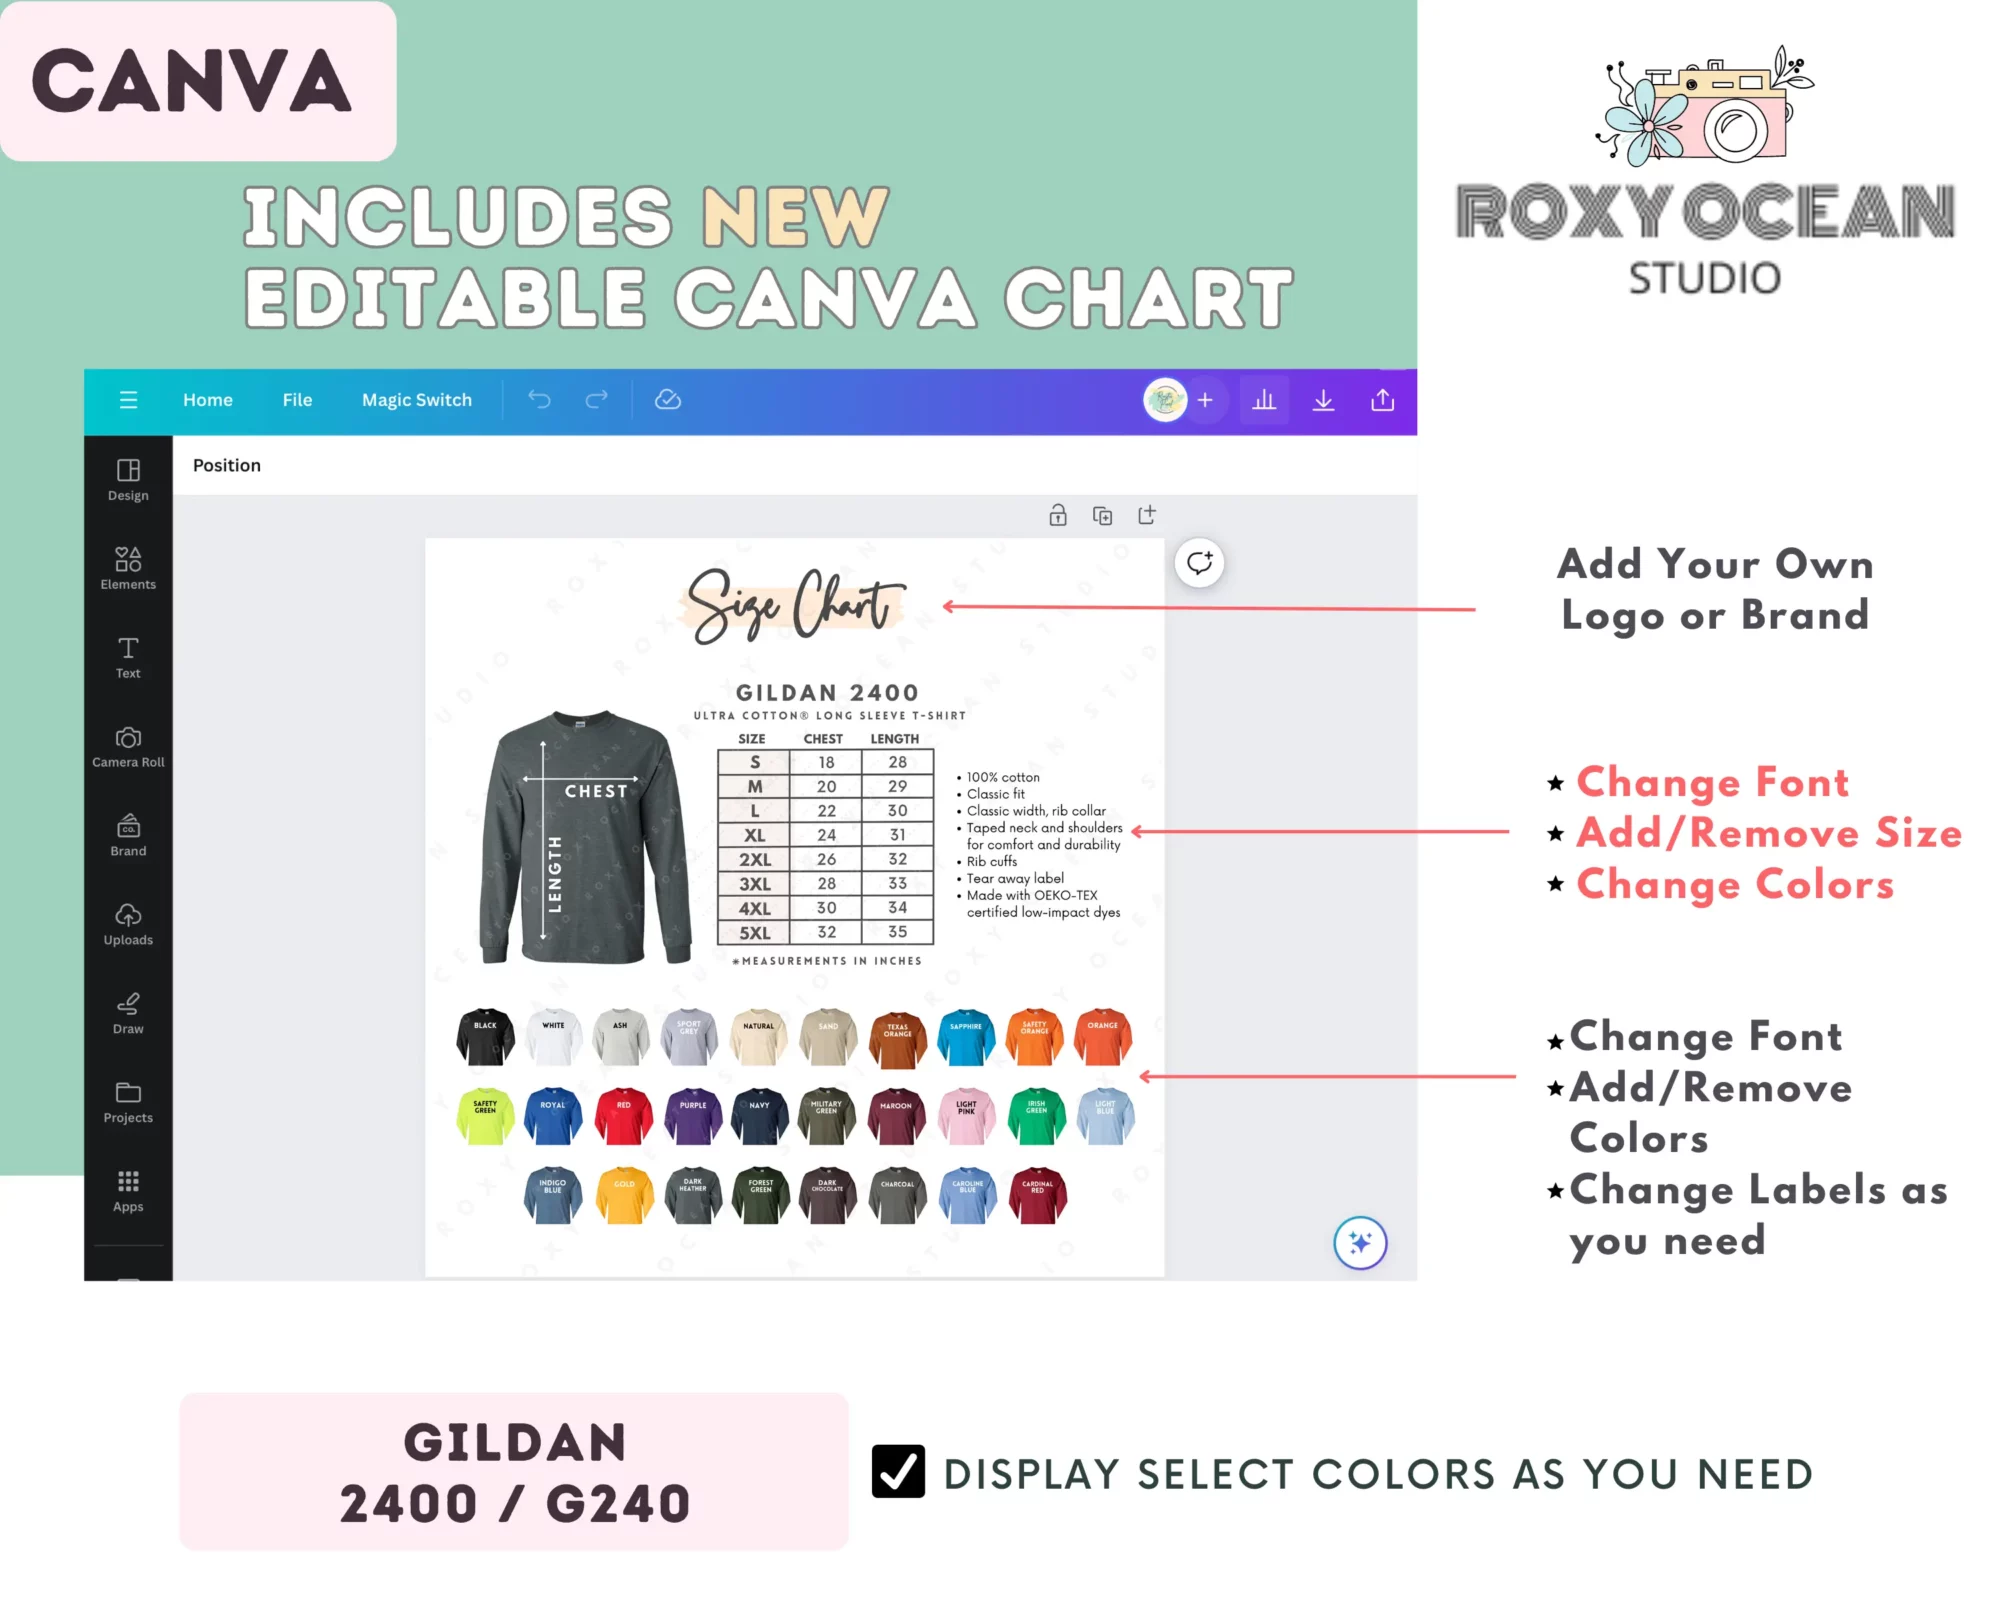
Task: Click the duplicate icon on canvas toolbar
Action: click(x=1102, y=516)
